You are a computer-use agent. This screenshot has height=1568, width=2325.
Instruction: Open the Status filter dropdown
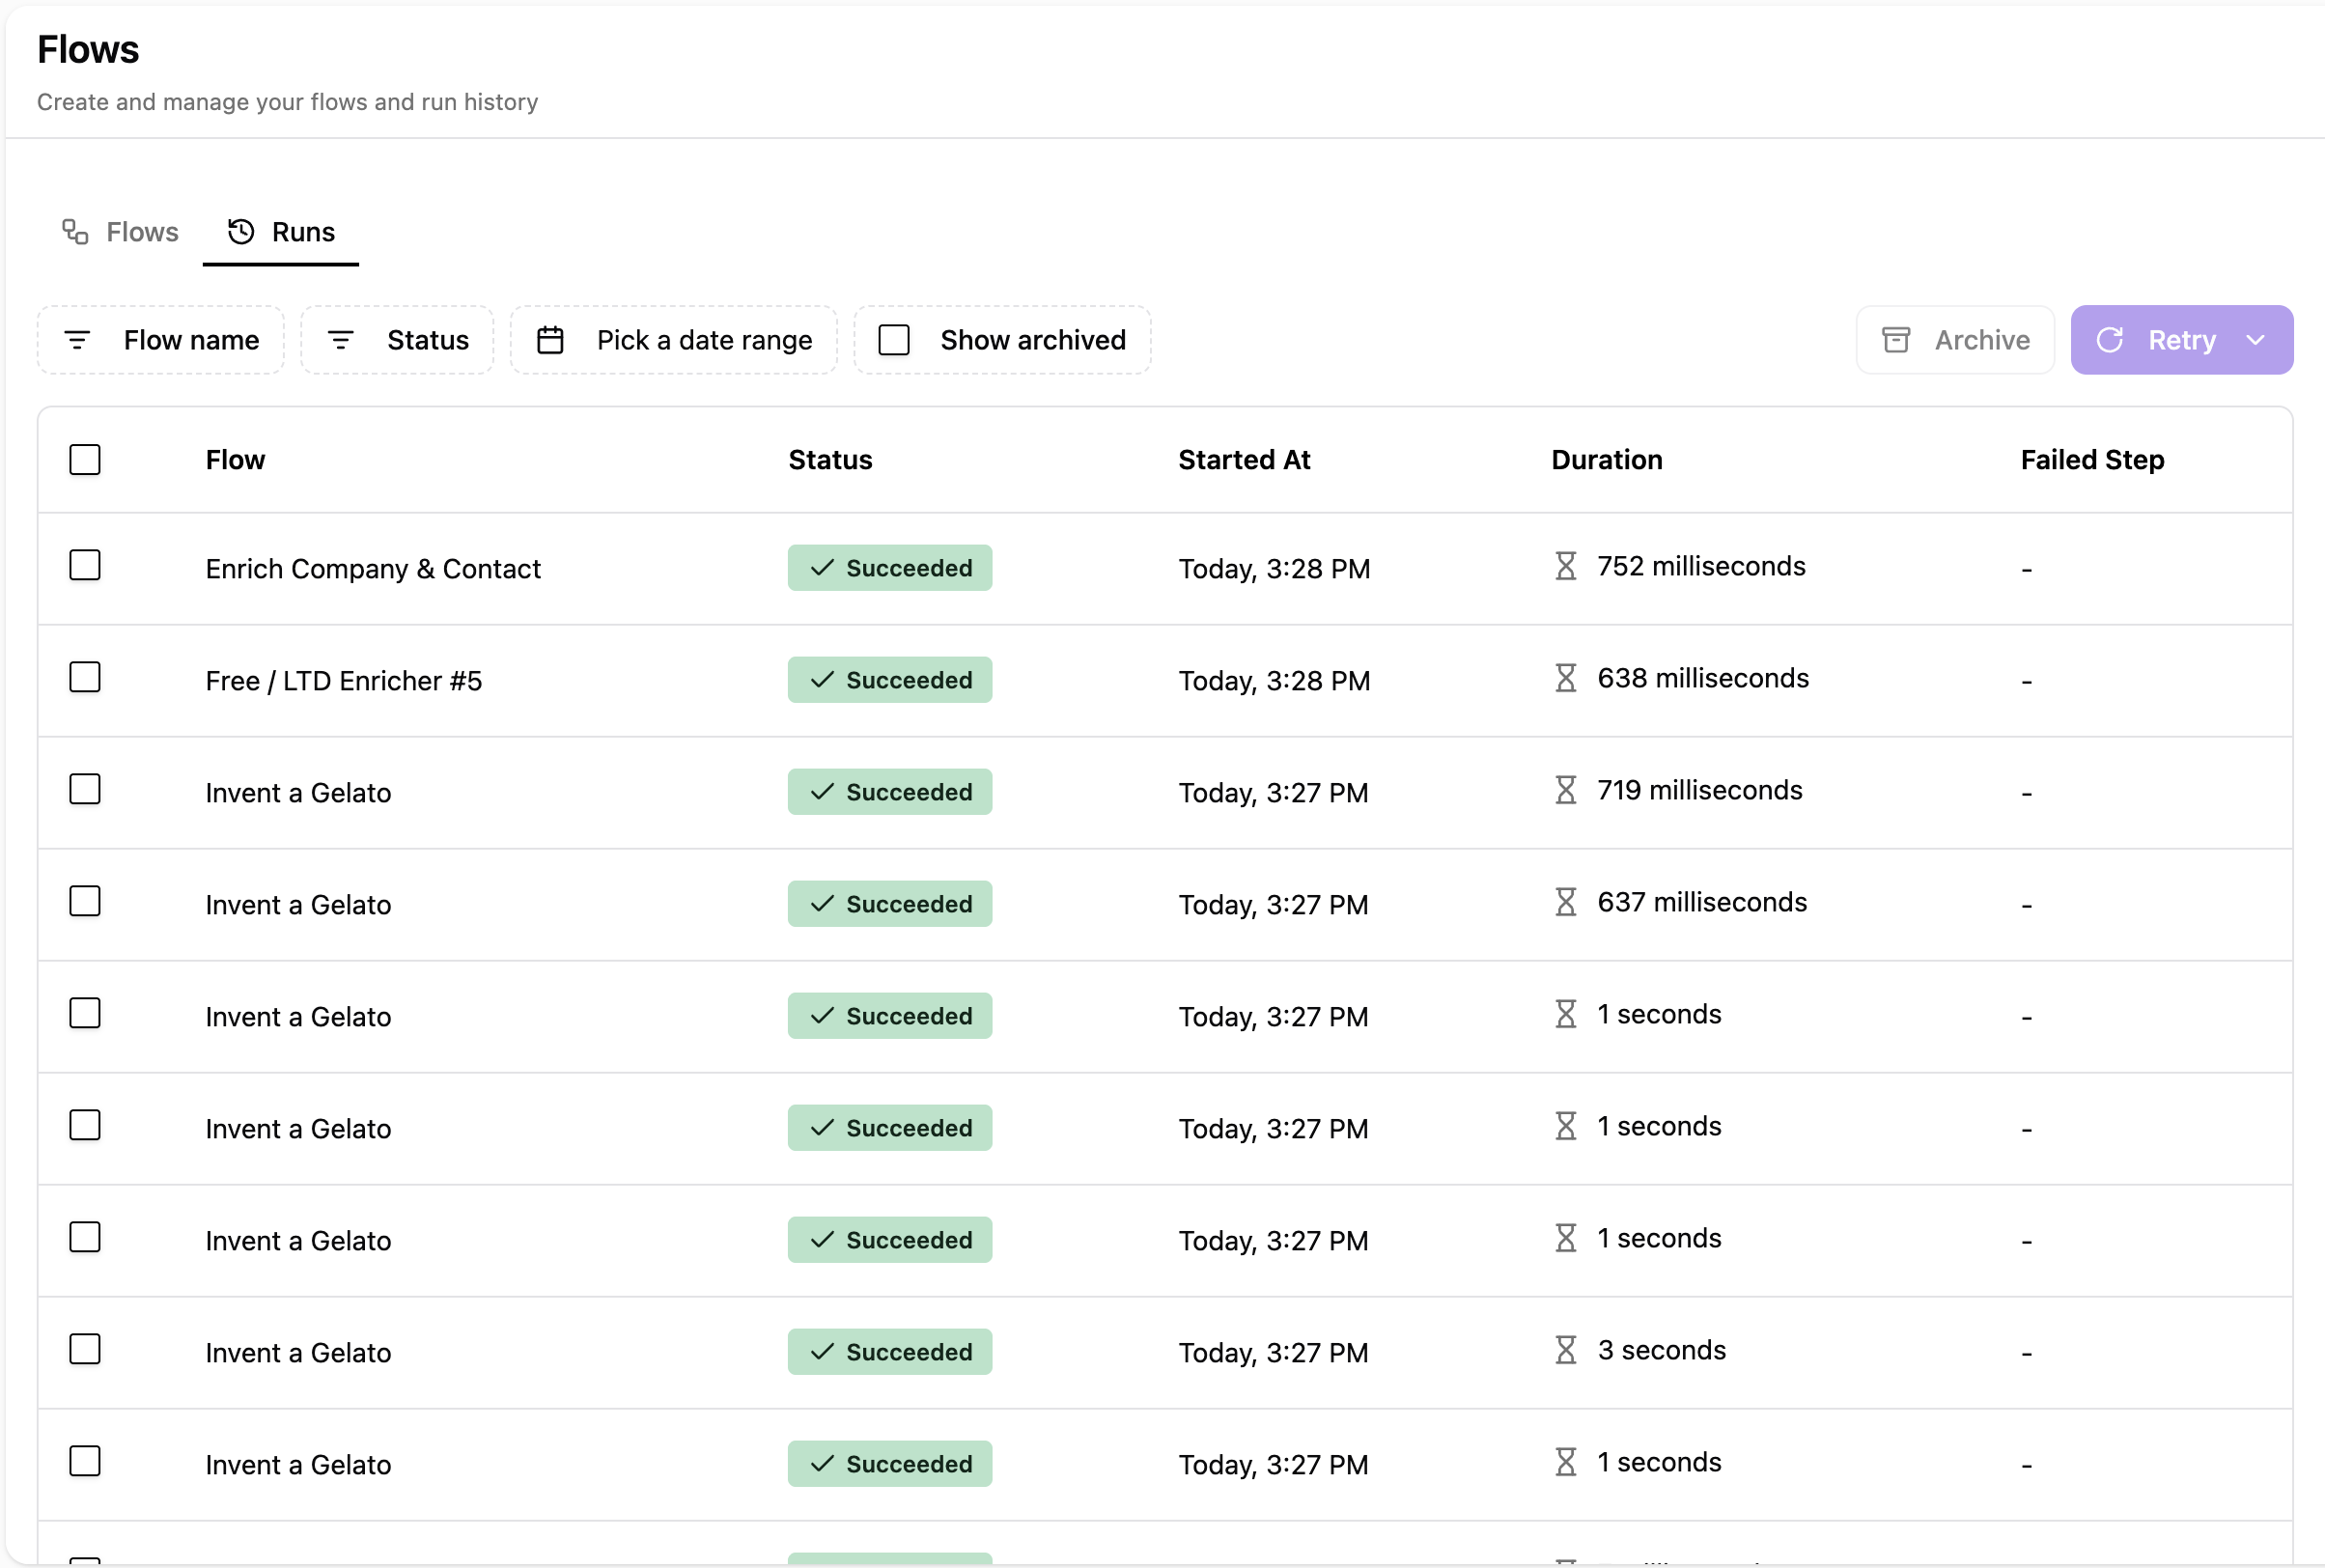pyautogui.click(x=398, y=340)
